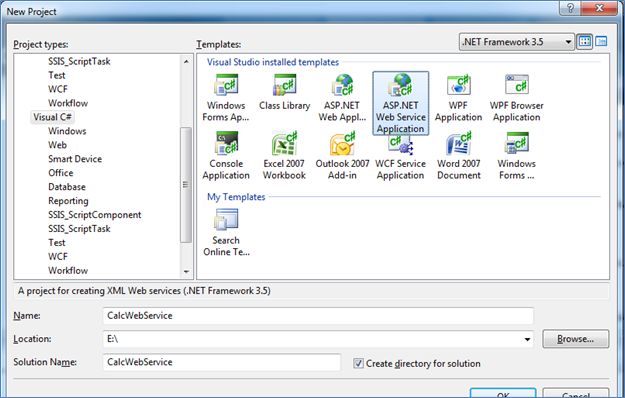Edit the Solution Name field
This screenshot has width=625, height=398.
coord(222,362)
